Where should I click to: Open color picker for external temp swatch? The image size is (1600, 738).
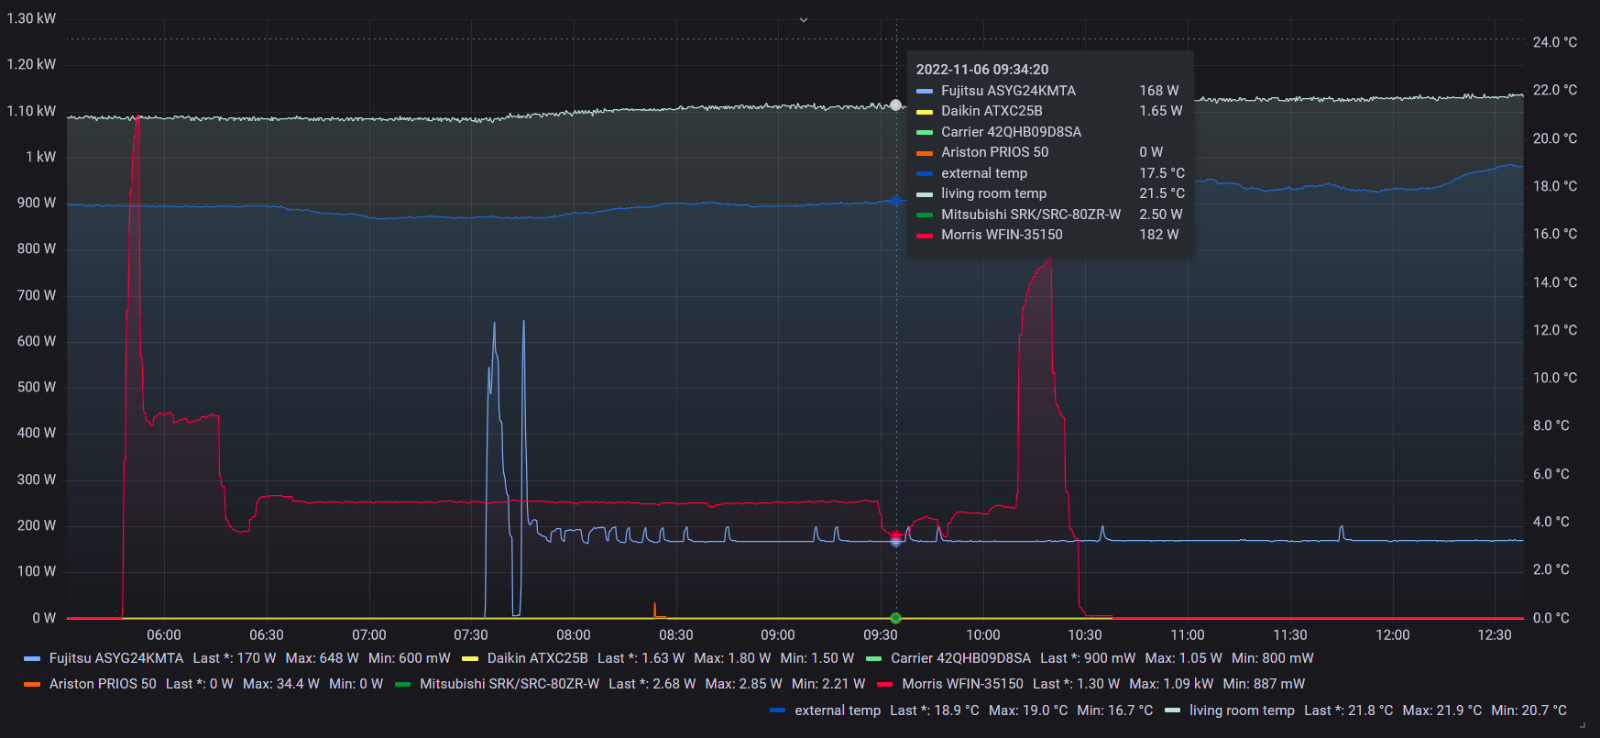pos(777,710)
